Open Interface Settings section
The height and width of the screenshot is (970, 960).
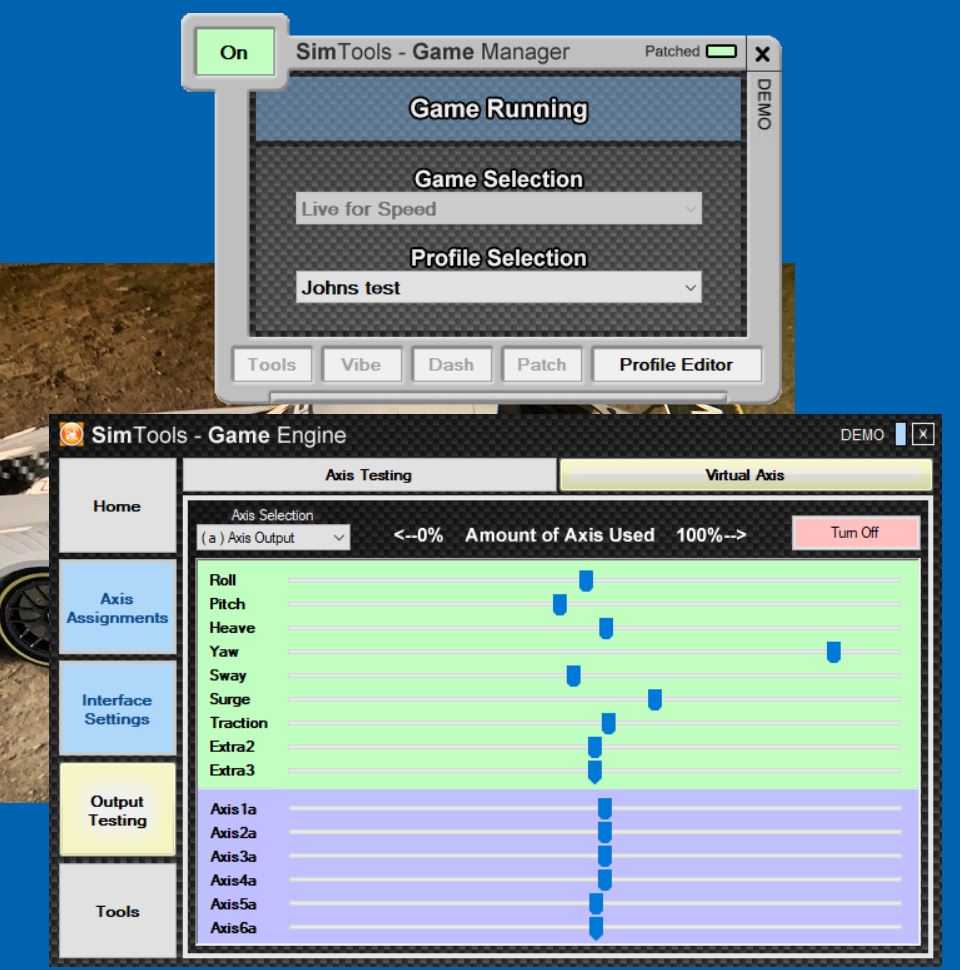(x=118, y=709)
